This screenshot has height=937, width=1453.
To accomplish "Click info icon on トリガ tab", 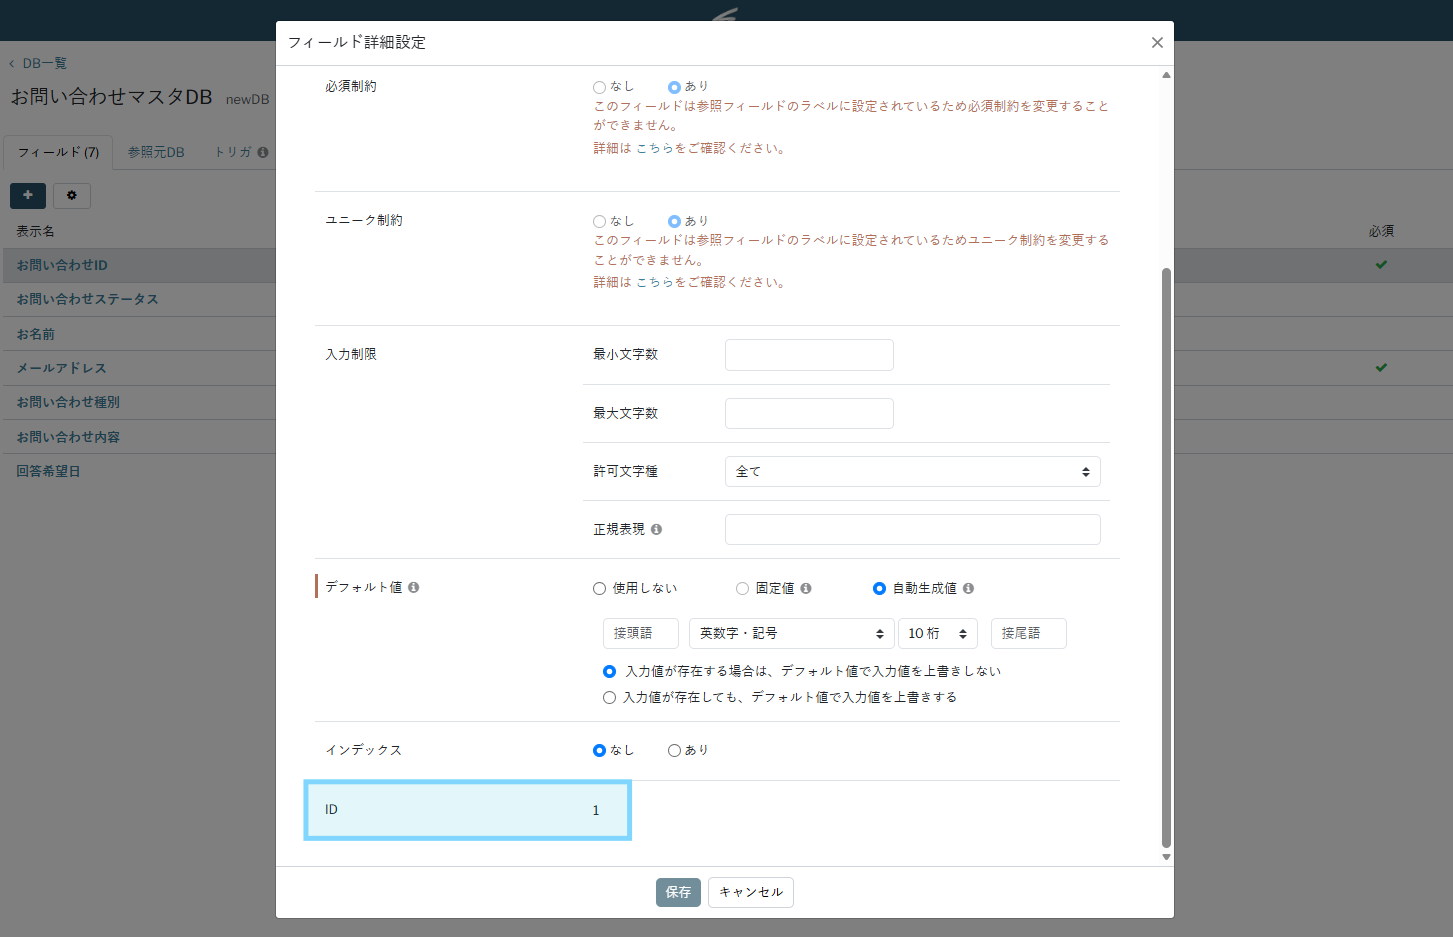I will (x=263, y=153).
